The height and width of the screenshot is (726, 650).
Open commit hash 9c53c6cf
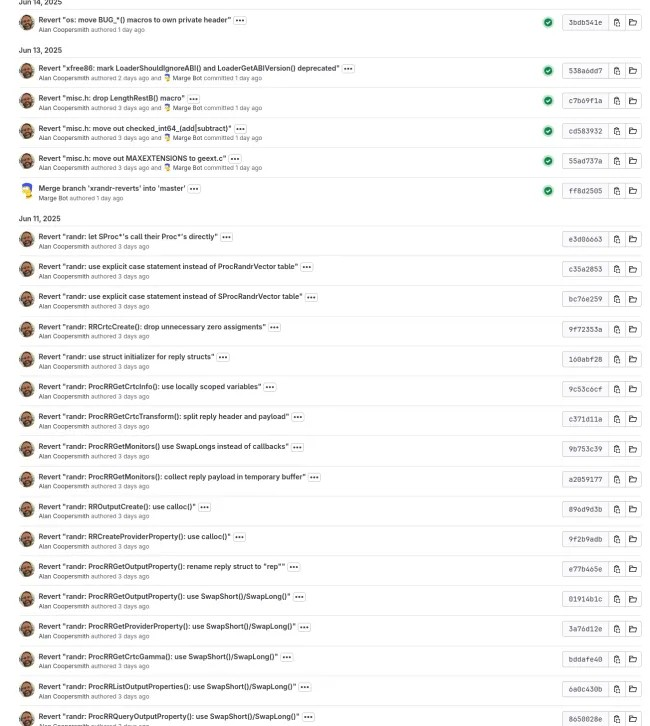click(585, 389)
